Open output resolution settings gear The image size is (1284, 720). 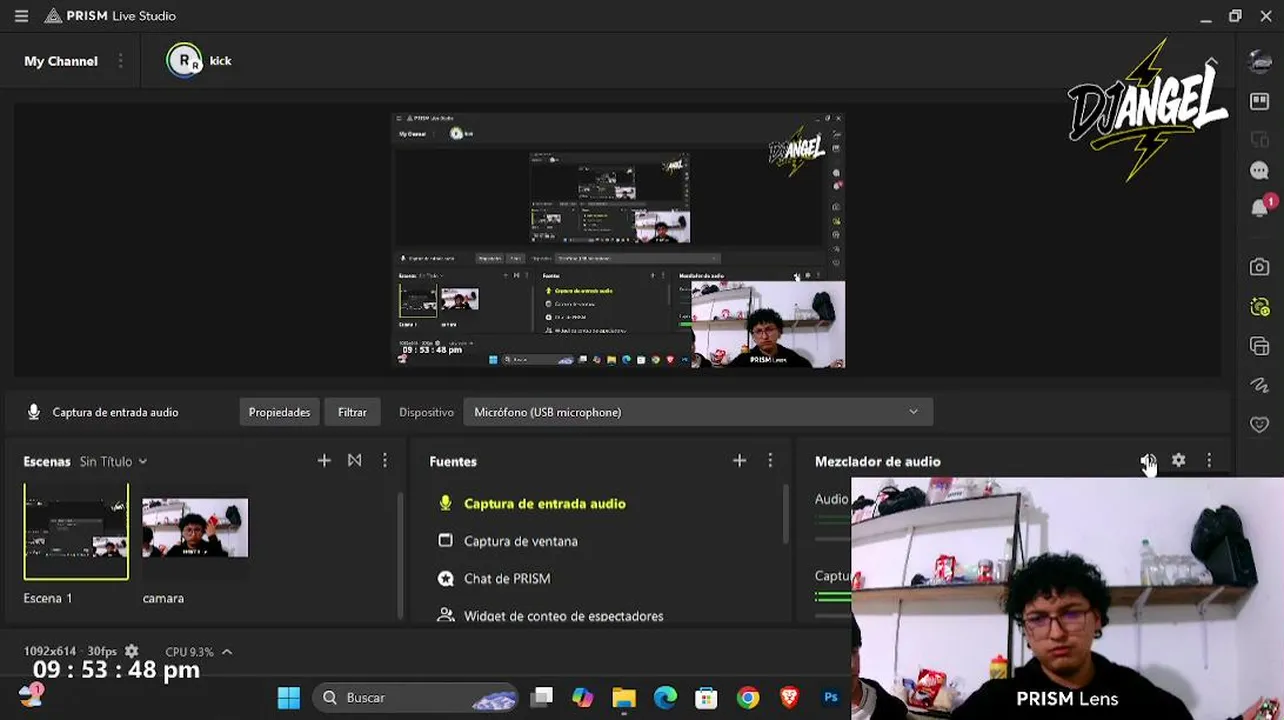point(131,651)
